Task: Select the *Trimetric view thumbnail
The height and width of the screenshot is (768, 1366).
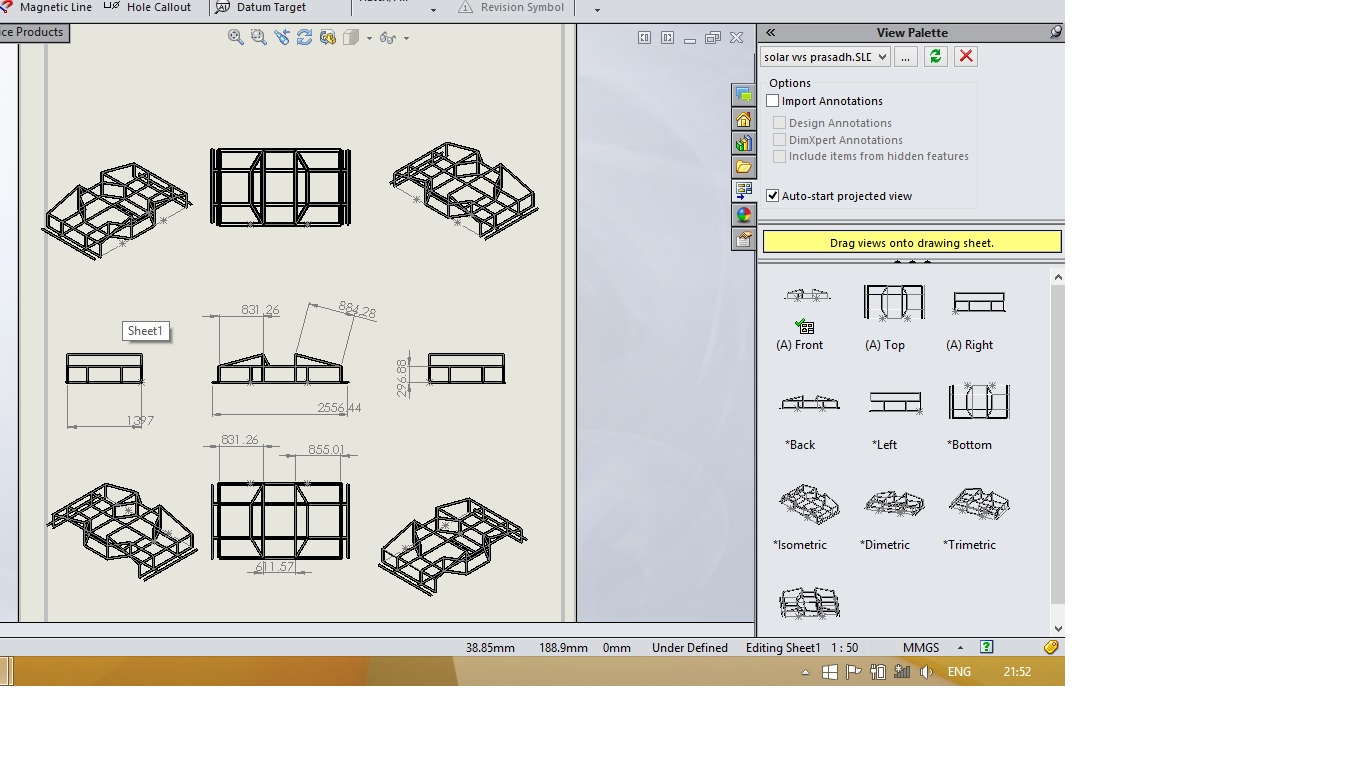Action: point(979,502)
